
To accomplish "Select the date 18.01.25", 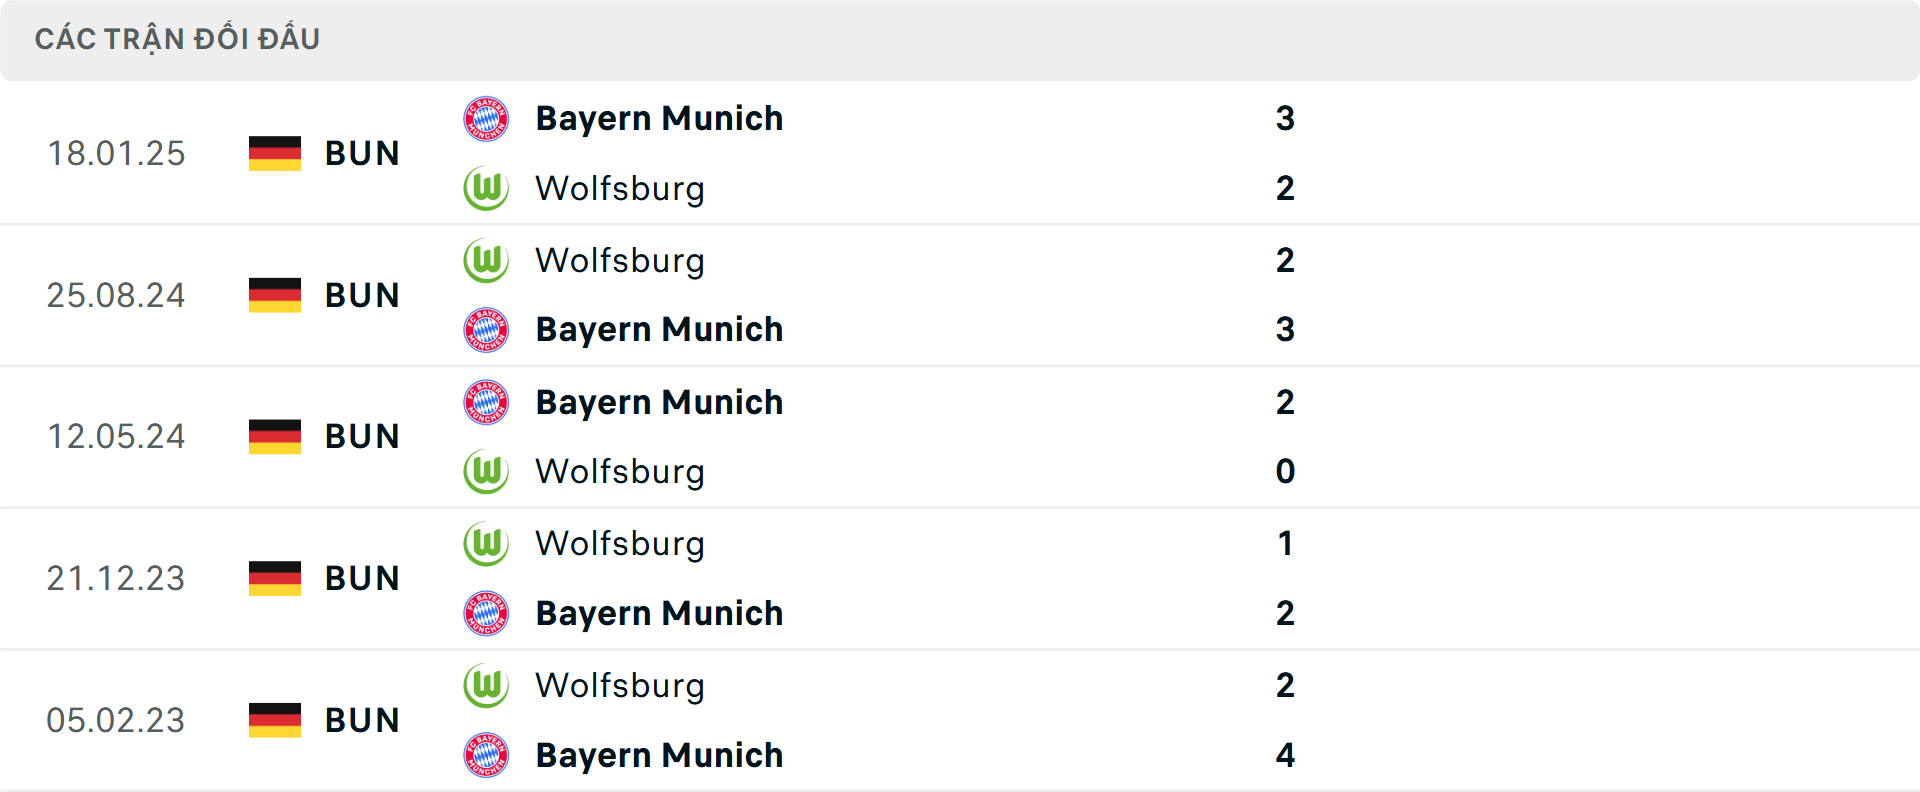I will click(116, 152).
